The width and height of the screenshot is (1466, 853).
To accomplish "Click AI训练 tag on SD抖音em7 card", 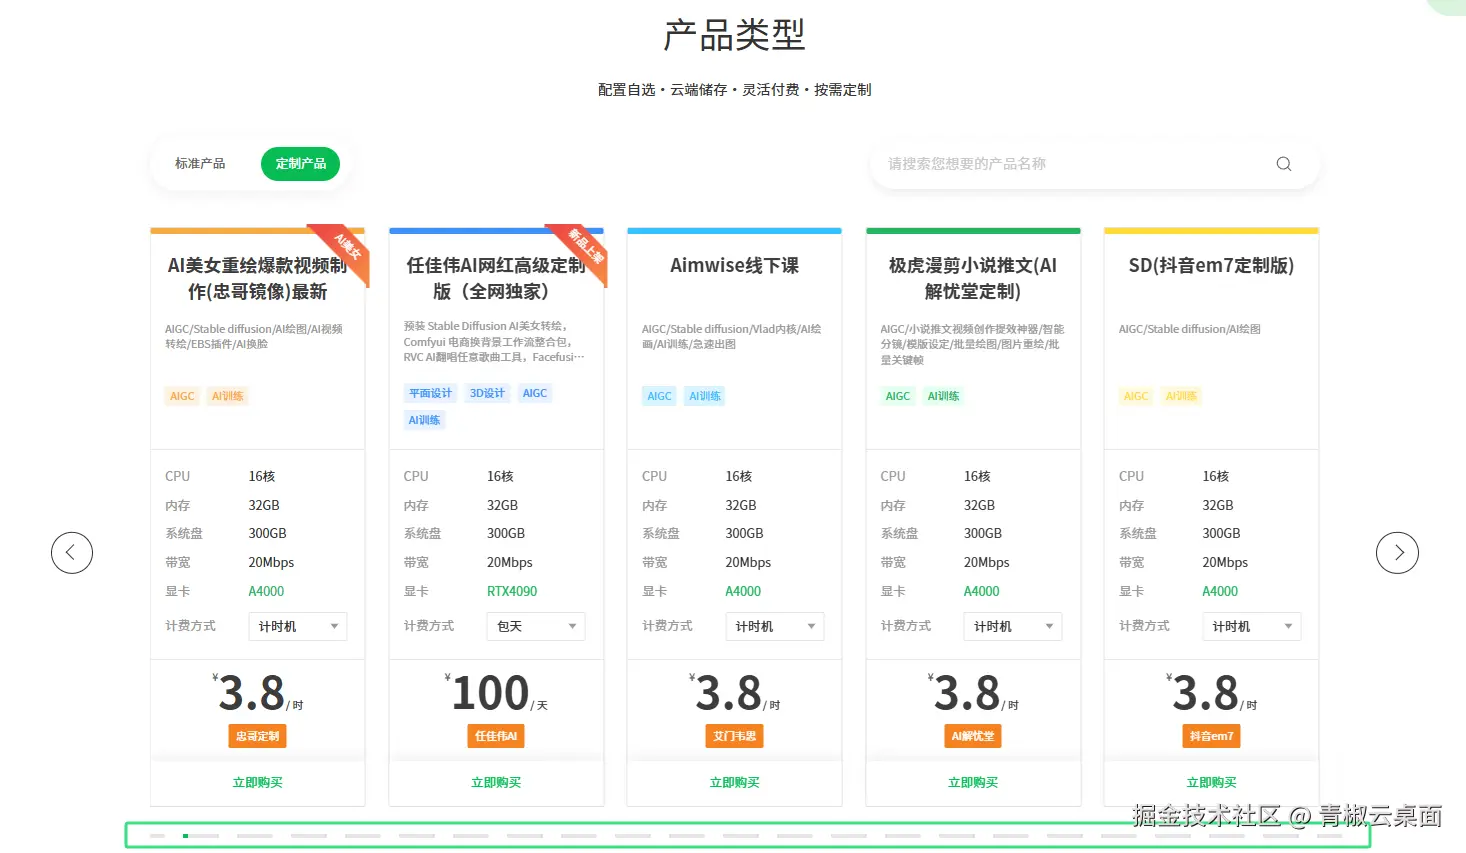I will (1182, 396).
